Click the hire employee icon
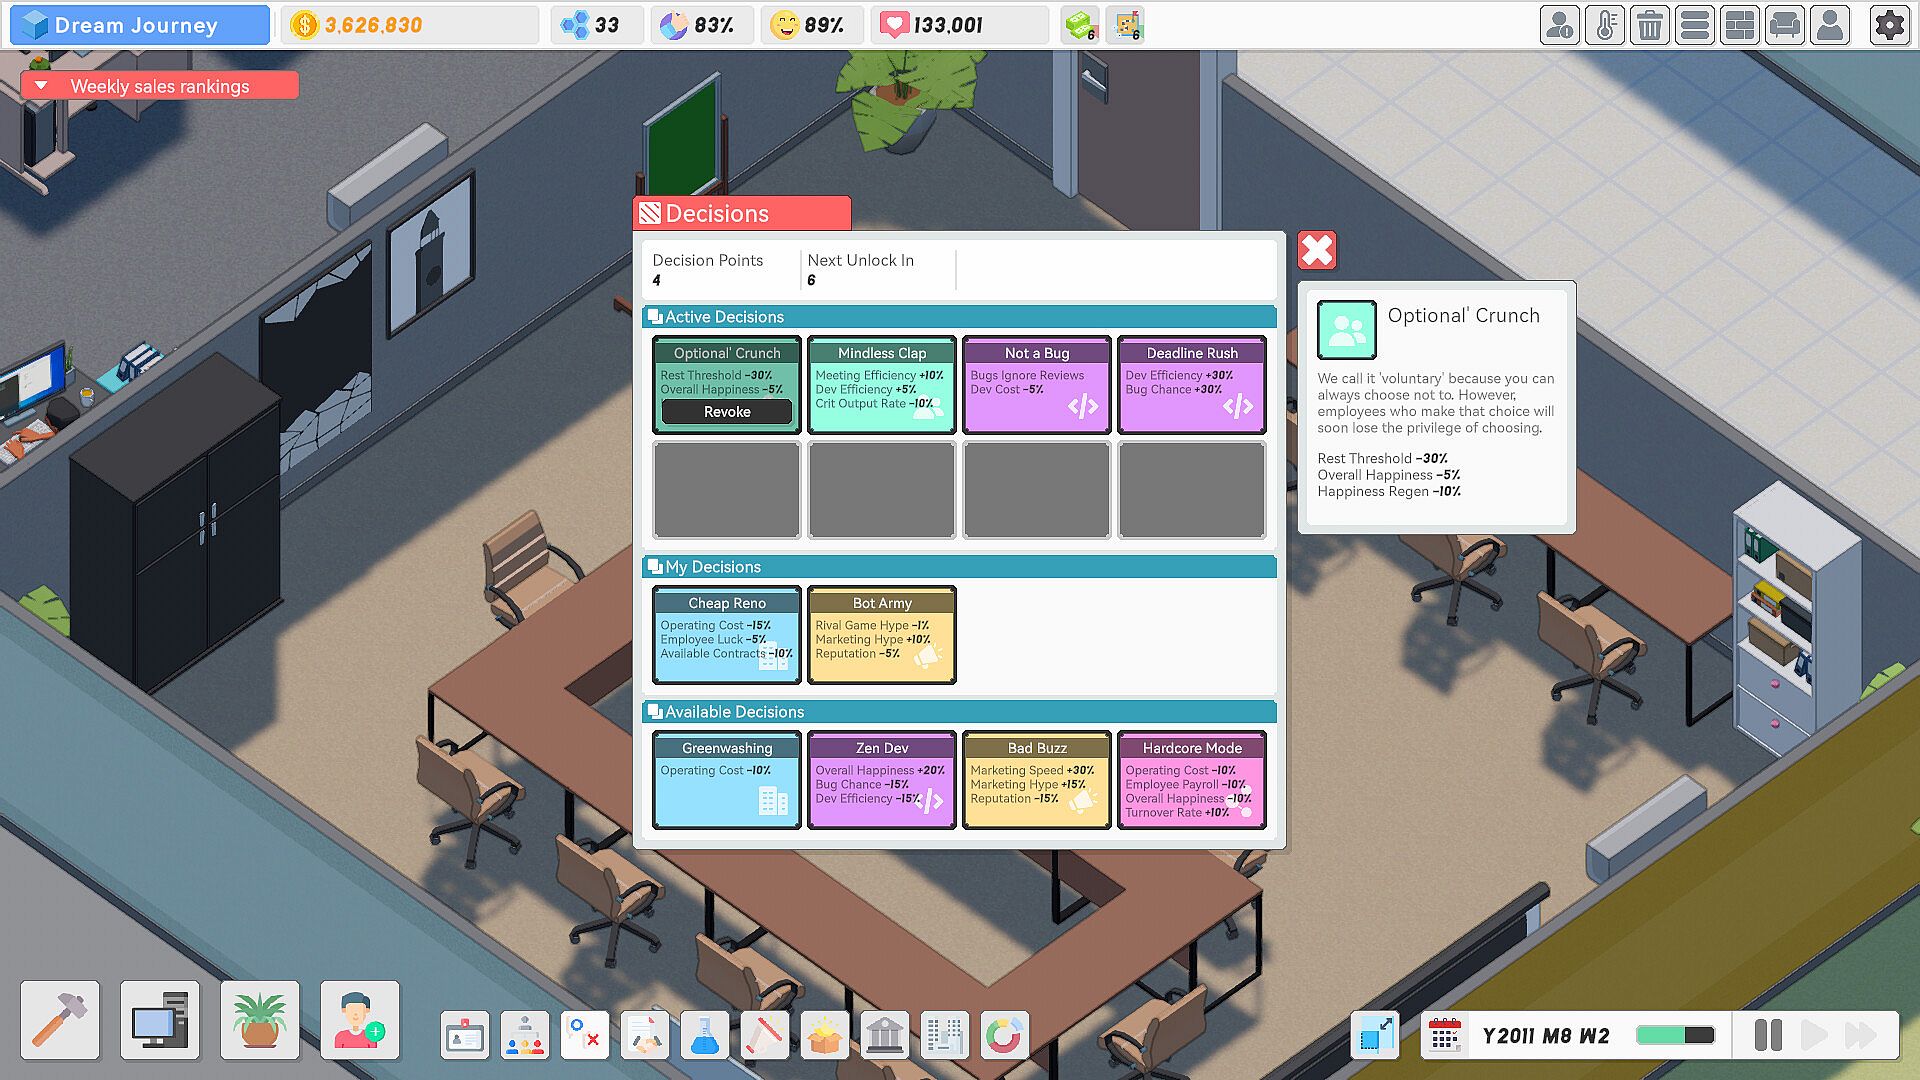Viewport: 1920px width, 1080px height. (360, 1020)
